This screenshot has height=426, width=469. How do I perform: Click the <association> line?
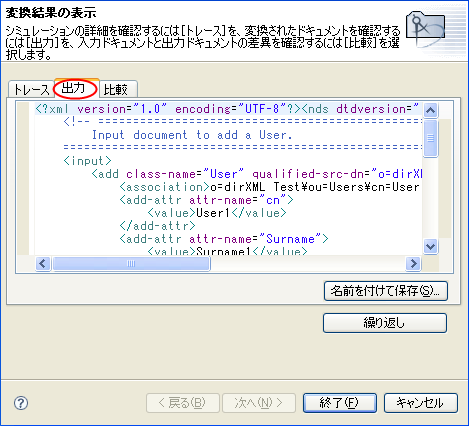pyautogui.click(x=269, y=187)
